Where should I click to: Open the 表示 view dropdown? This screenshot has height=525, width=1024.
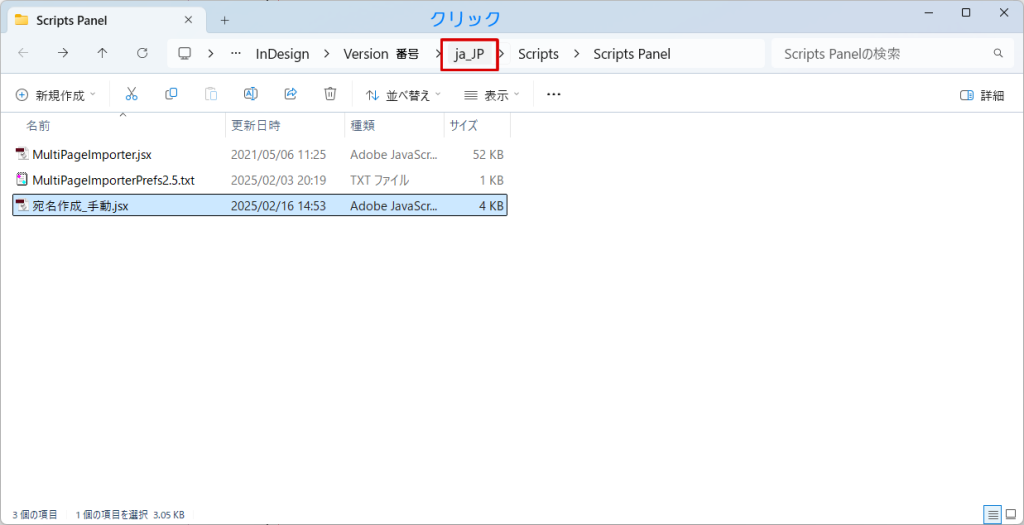pyautogui.click(x=492, y=95)
